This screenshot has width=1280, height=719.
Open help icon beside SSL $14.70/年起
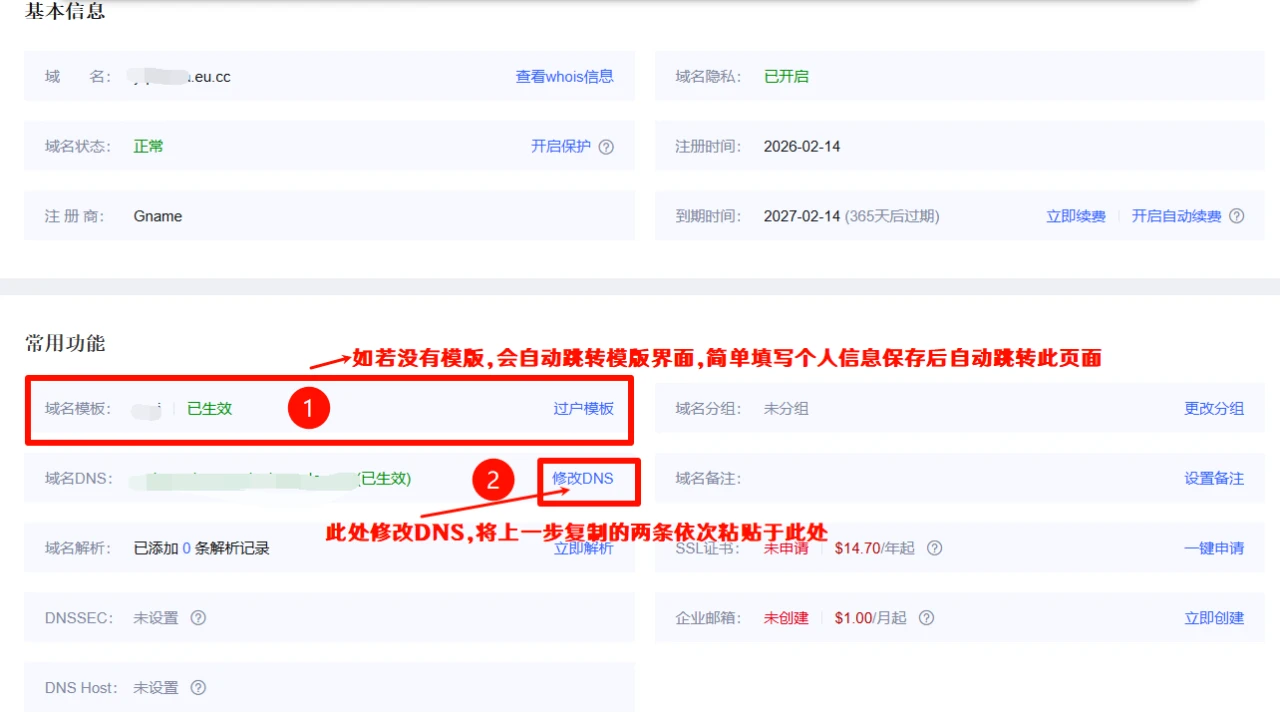point(934,548)
